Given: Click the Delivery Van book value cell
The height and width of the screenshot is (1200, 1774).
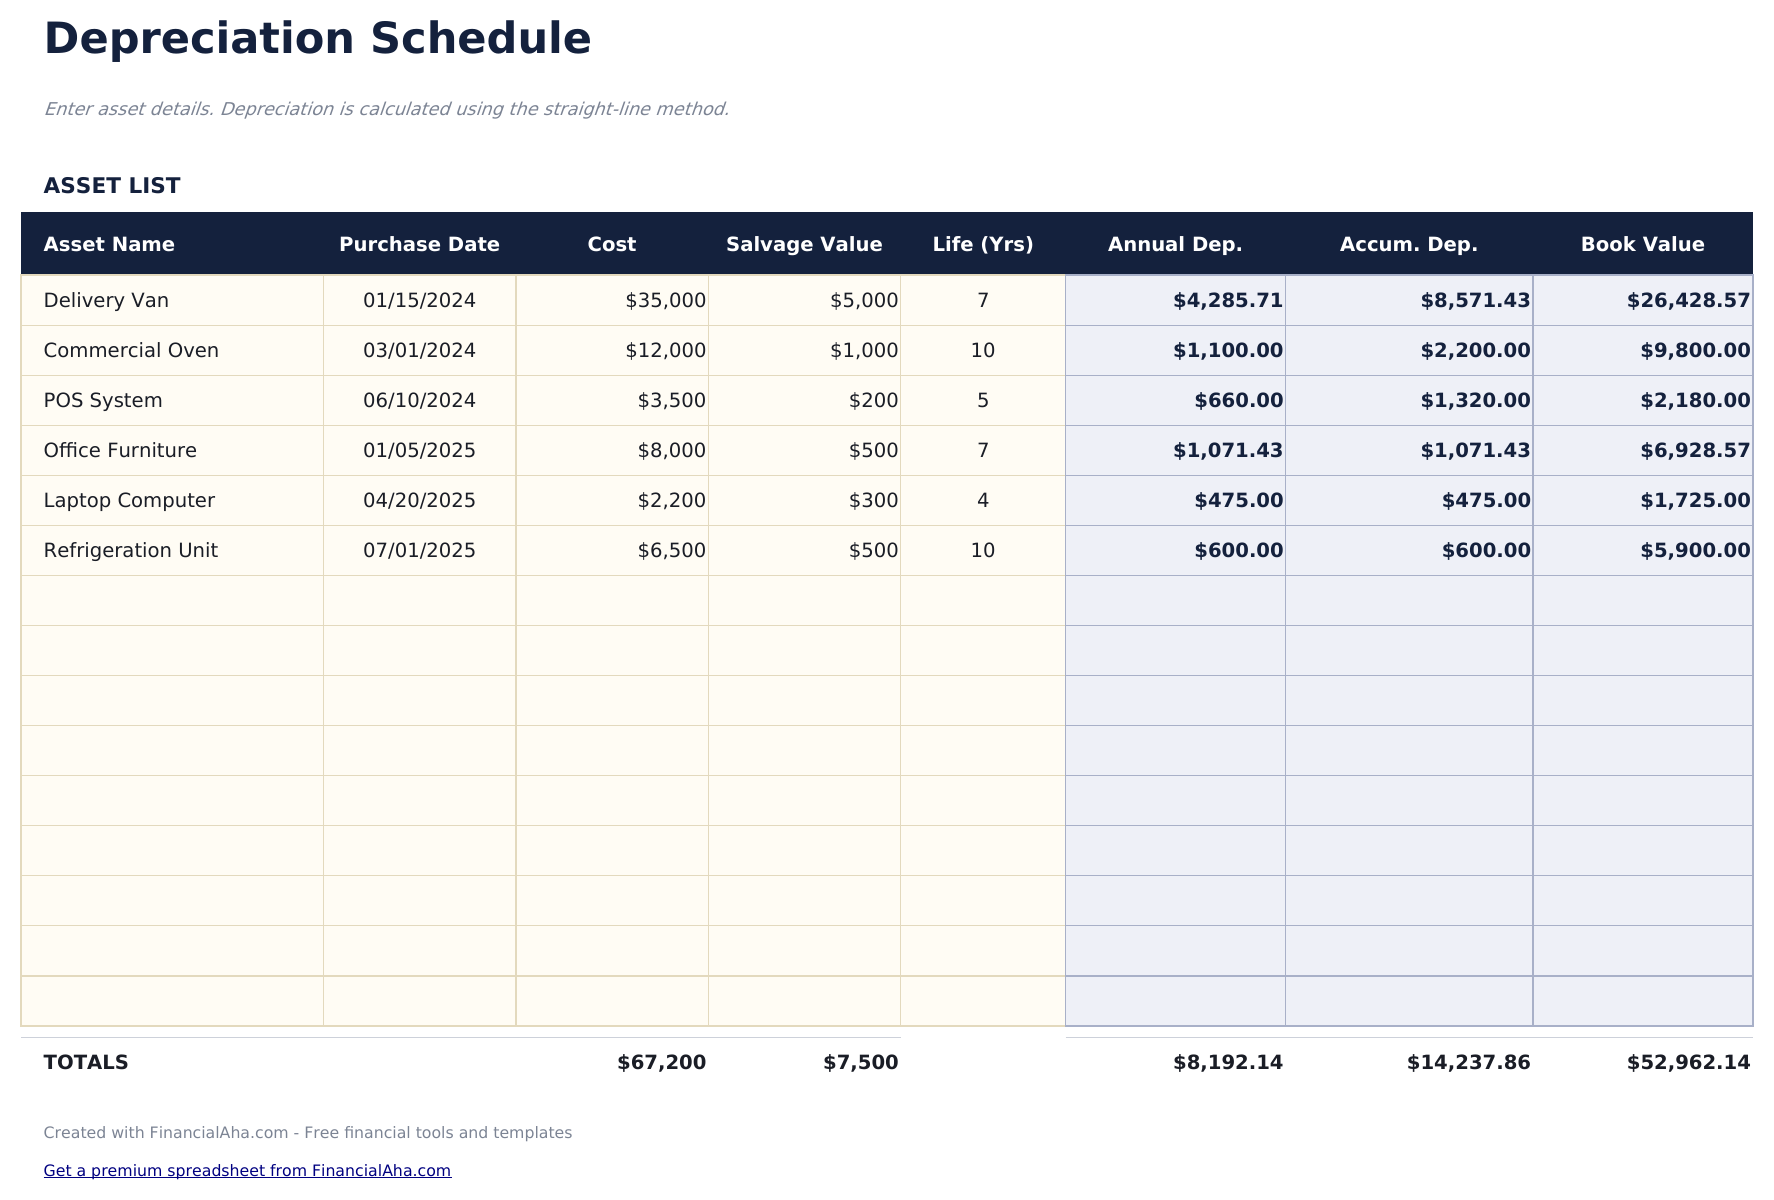Looking at the screenshot, I should [1643, 300].
